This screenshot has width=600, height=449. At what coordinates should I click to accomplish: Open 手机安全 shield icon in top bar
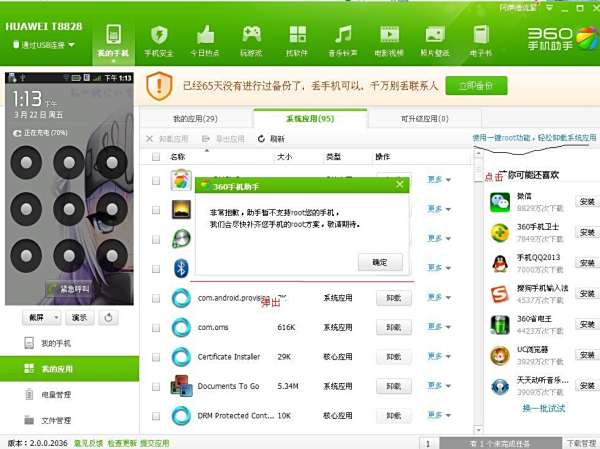[159, 35]
